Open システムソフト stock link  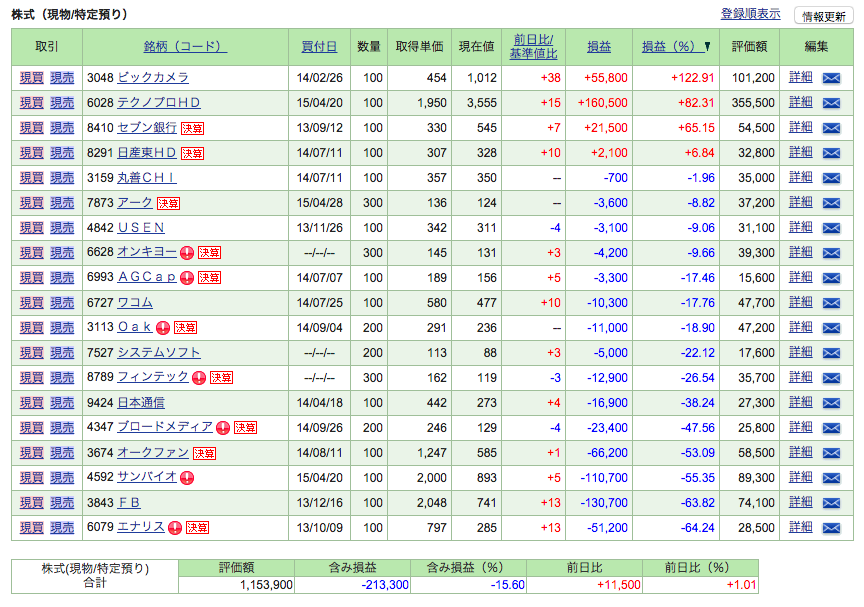point(159,353)
